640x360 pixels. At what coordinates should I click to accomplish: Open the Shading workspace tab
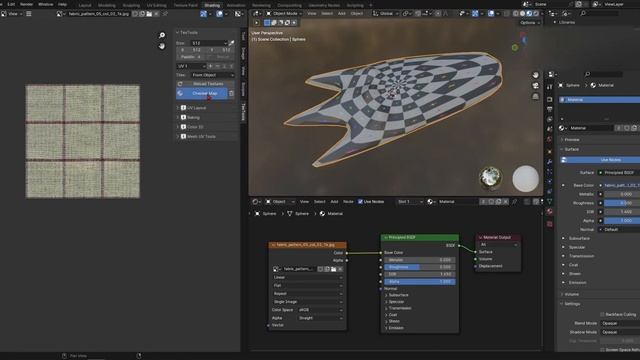coord(212,5)
